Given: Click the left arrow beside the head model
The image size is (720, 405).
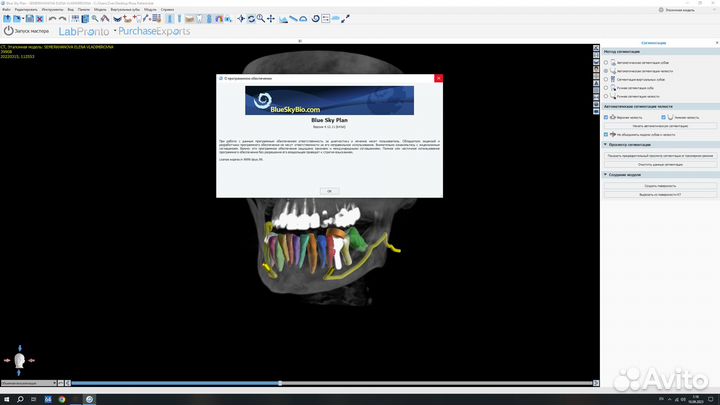Looking at the screenshot, I should [7, 360].
